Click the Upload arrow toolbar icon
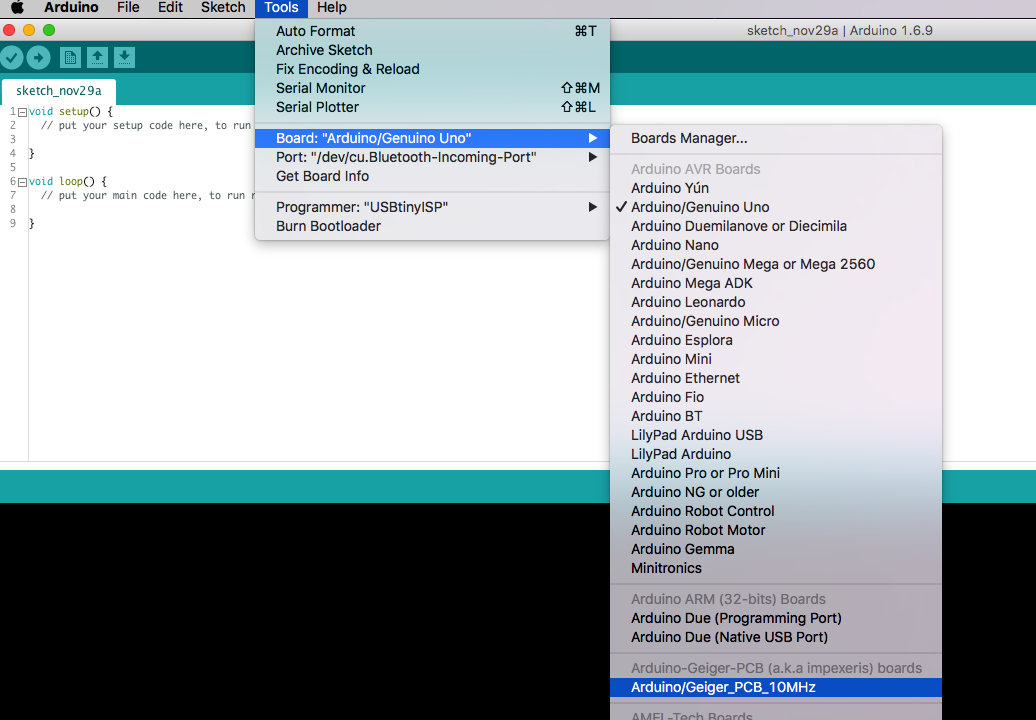Viewport: 1036px width, 720px height. tap(38, 58)
